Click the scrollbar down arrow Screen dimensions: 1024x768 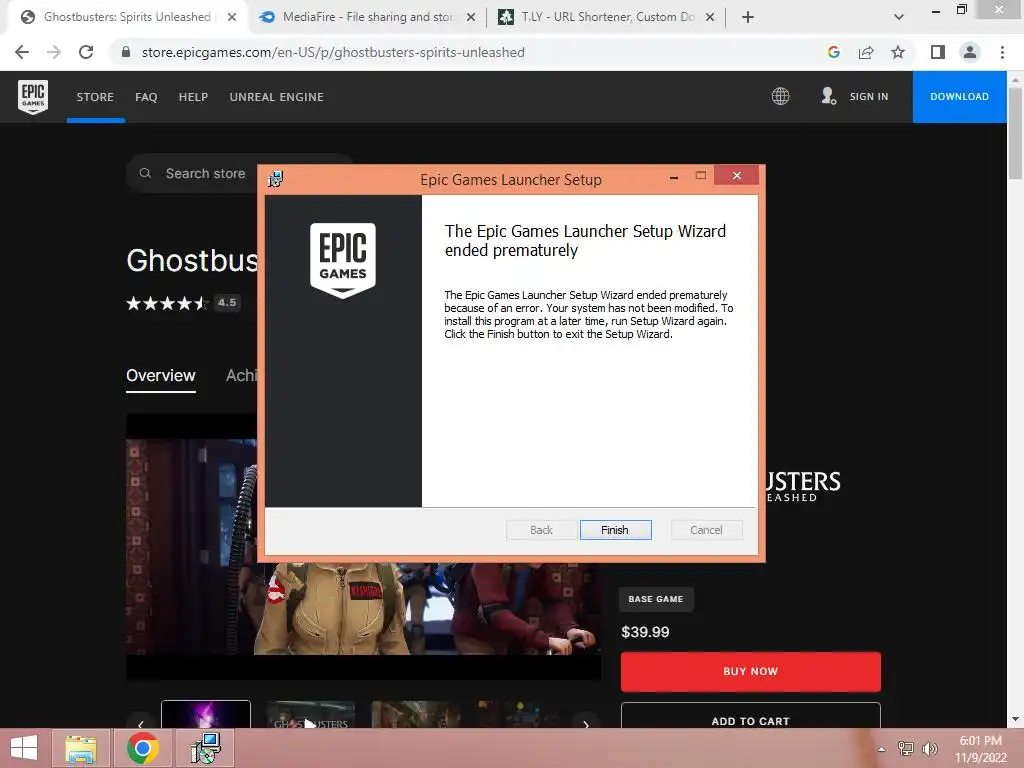pyautogui.click(x=1015, y=719)
